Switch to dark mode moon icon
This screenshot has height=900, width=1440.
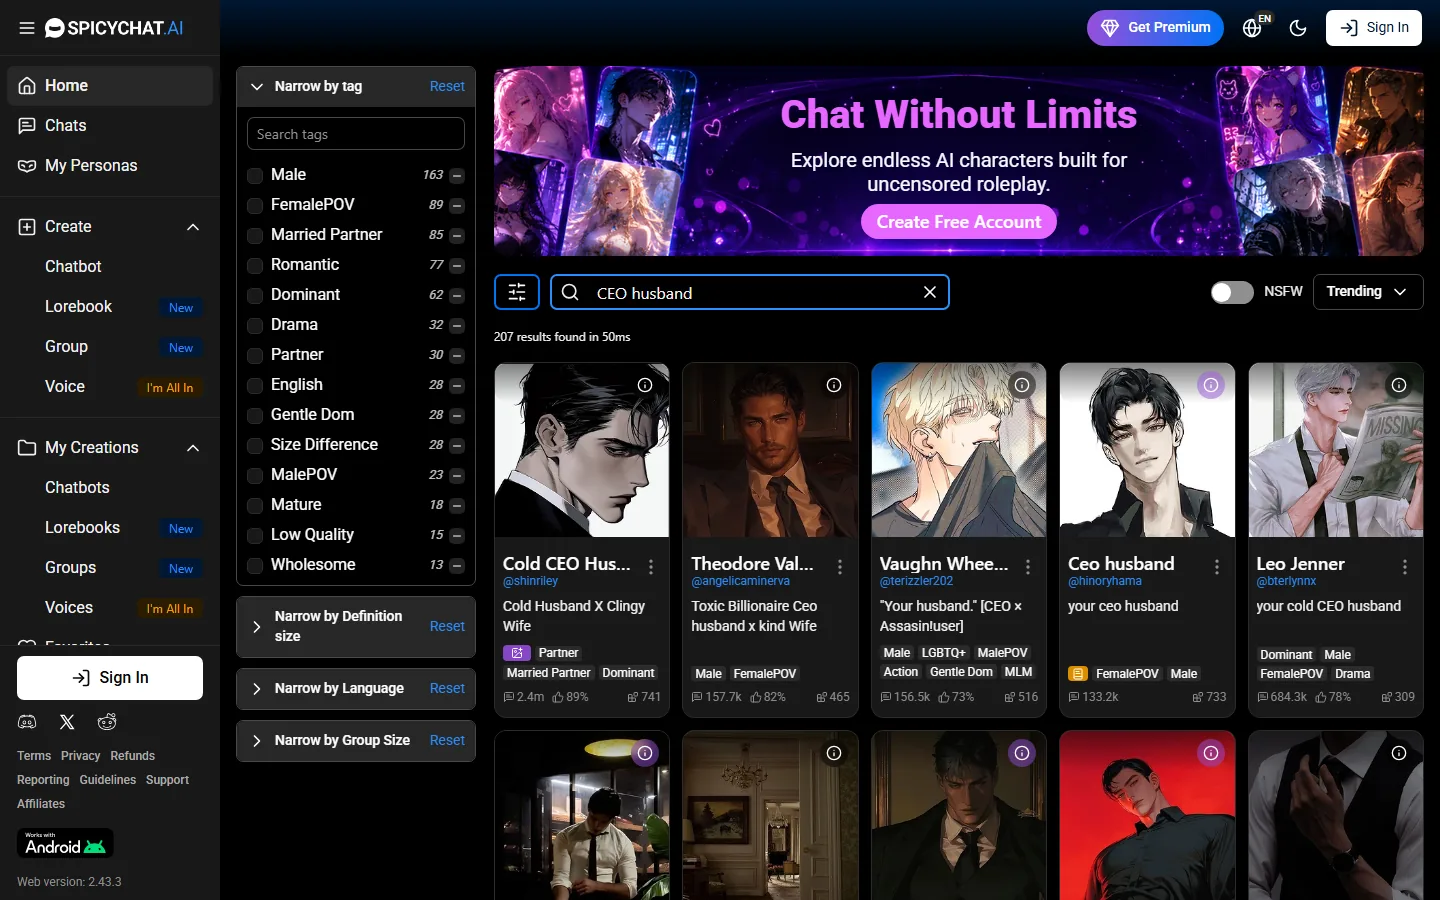1298,28
